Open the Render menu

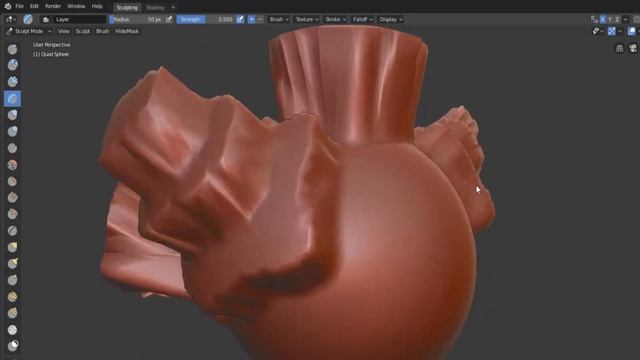[x=53, y=7]
